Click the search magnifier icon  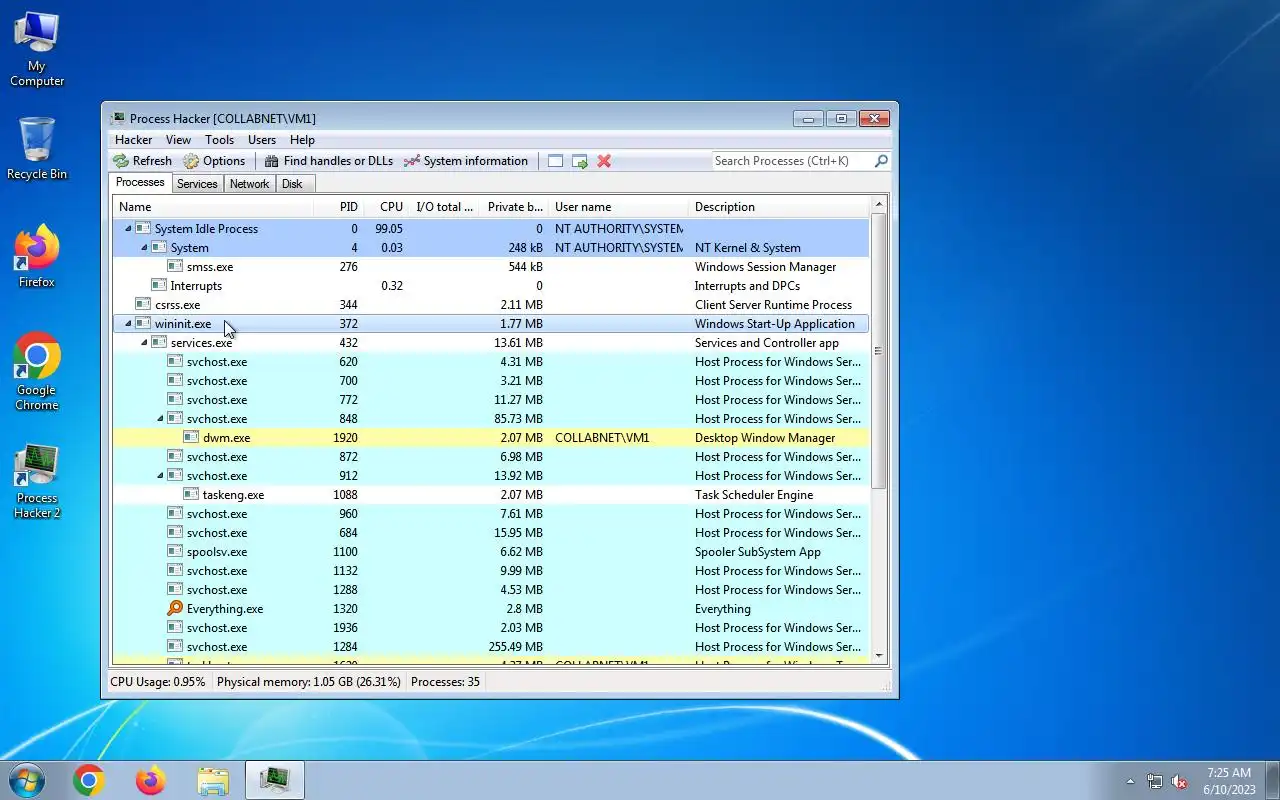[881, 161]
